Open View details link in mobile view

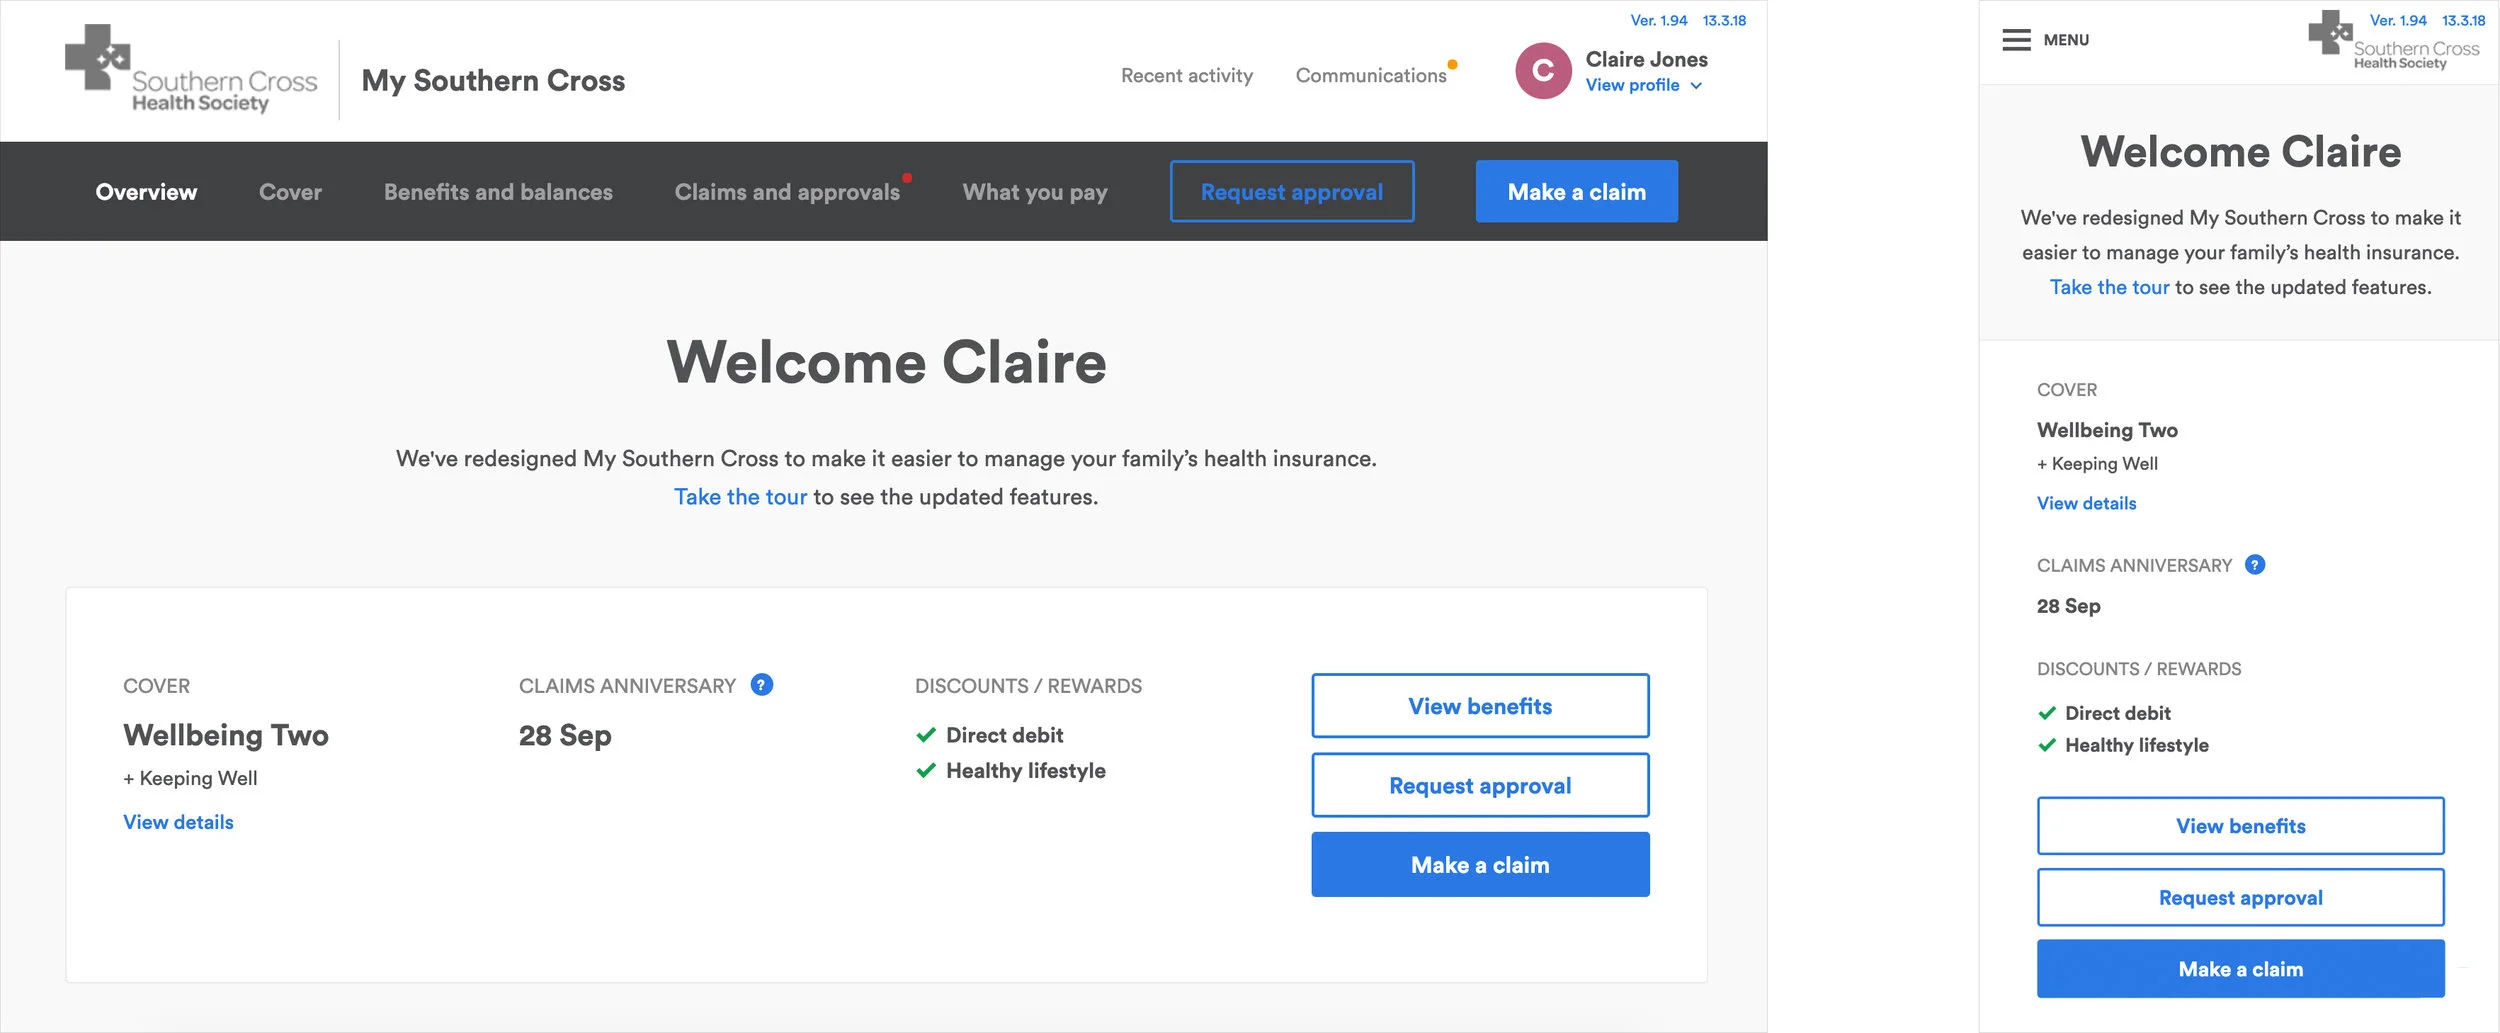point(2086,503)
